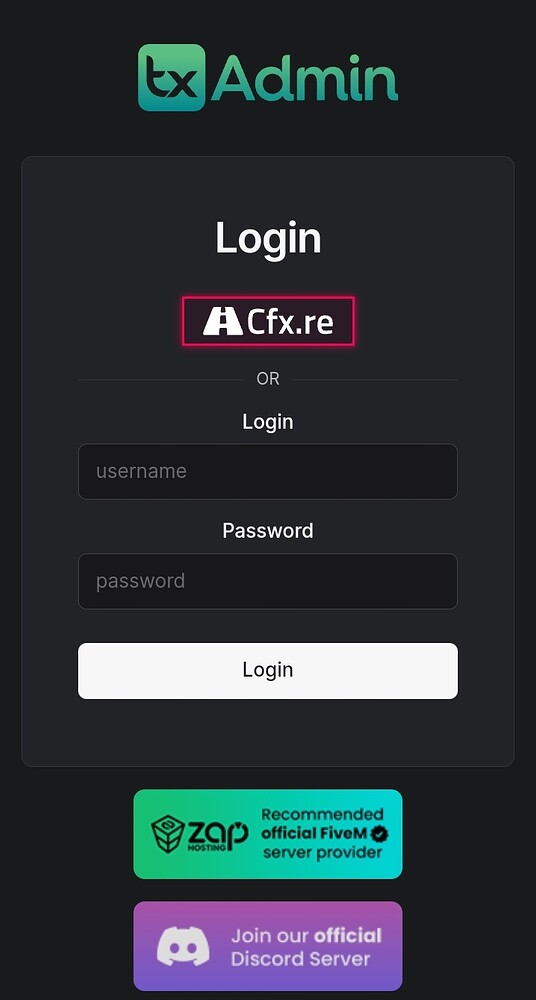Click the green tx square logo icon

(172, 77)
